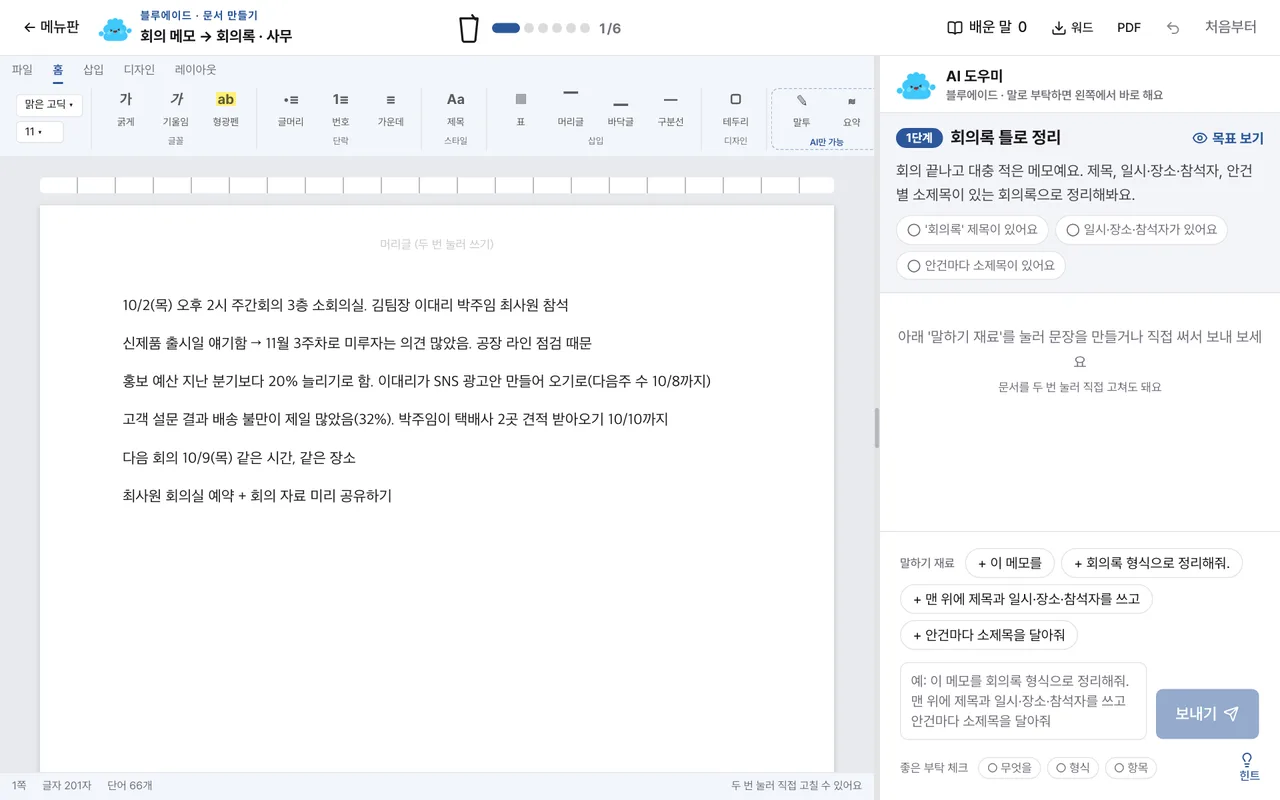Apply italic with the 기울임 button
This screenshot has height=800, width=1280.
point(176,110)
